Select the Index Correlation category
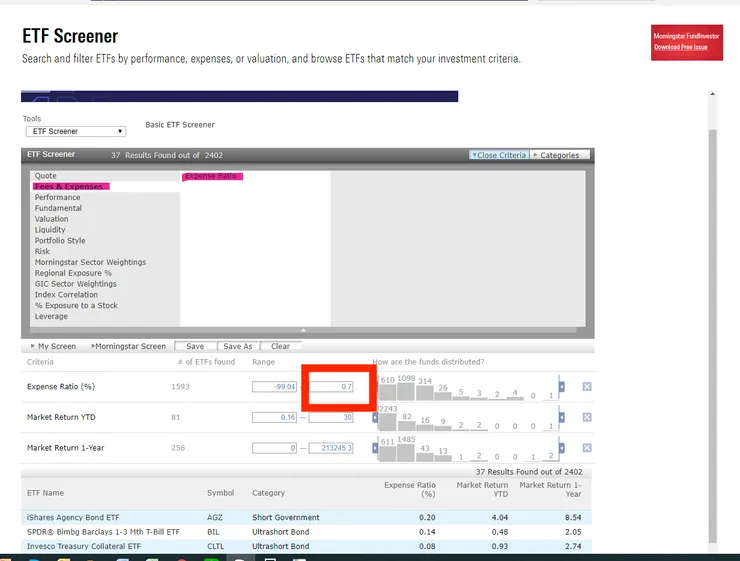 [66, 295]
